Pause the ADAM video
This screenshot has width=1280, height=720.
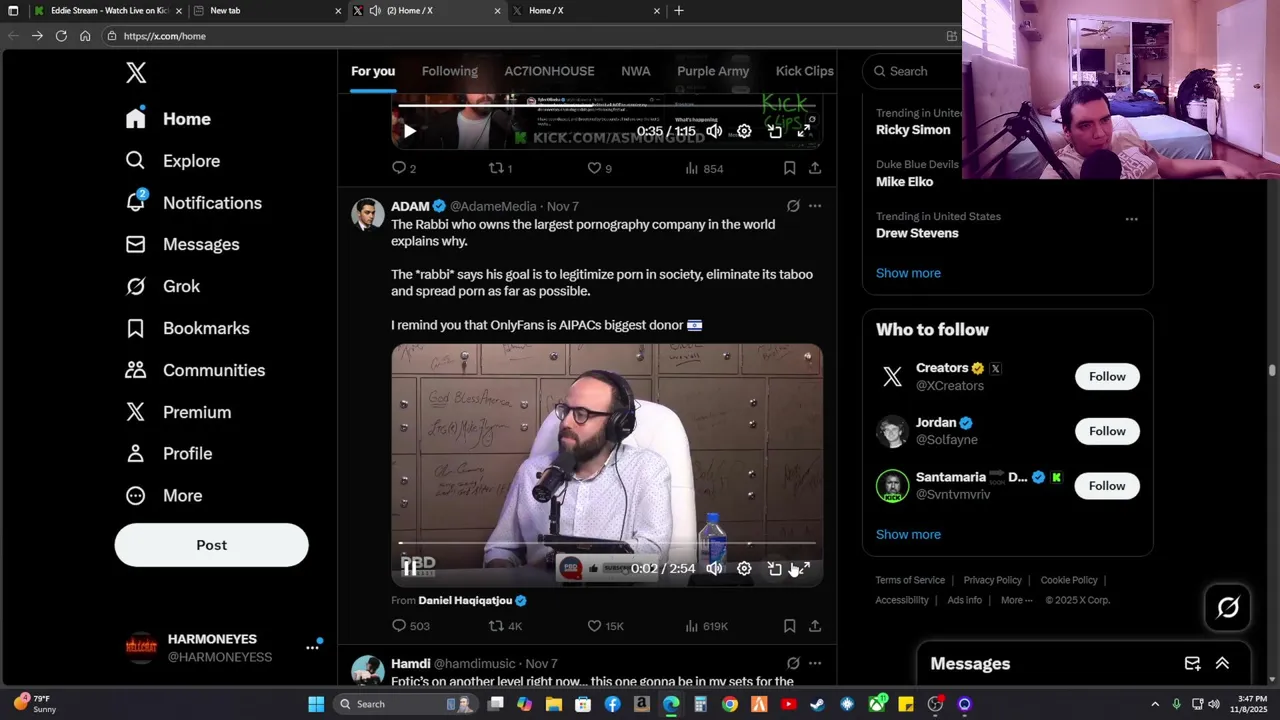tap(410, 568)
